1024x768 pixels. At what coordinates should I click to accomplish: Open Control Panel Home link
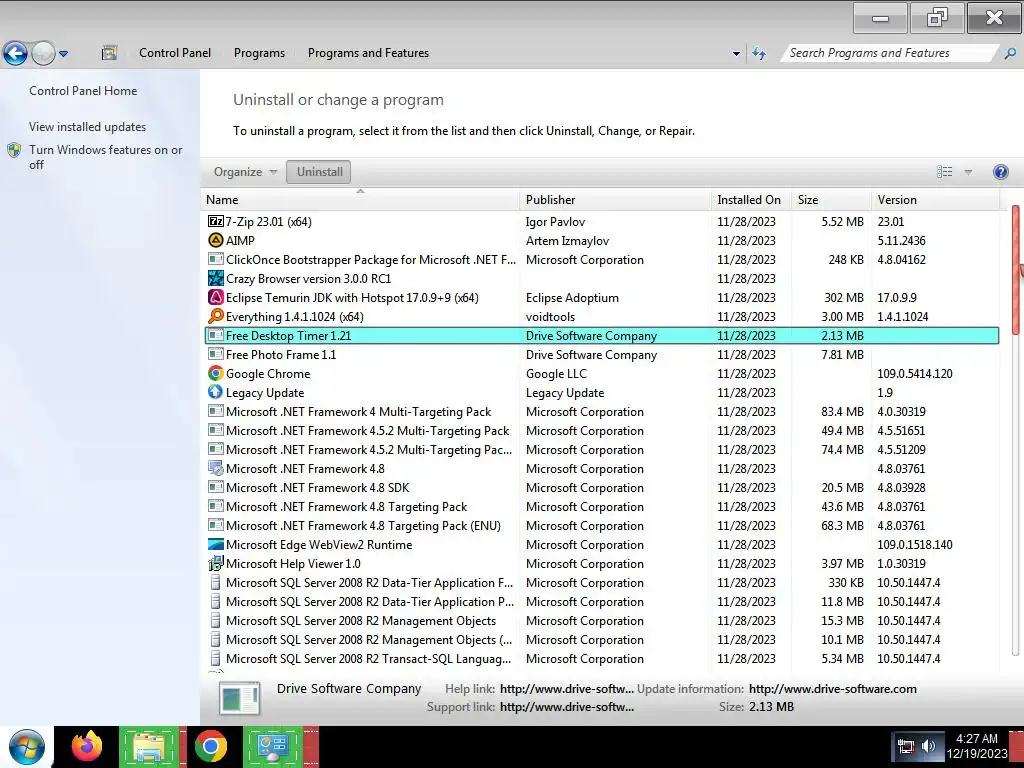click(x=83, y=91)
